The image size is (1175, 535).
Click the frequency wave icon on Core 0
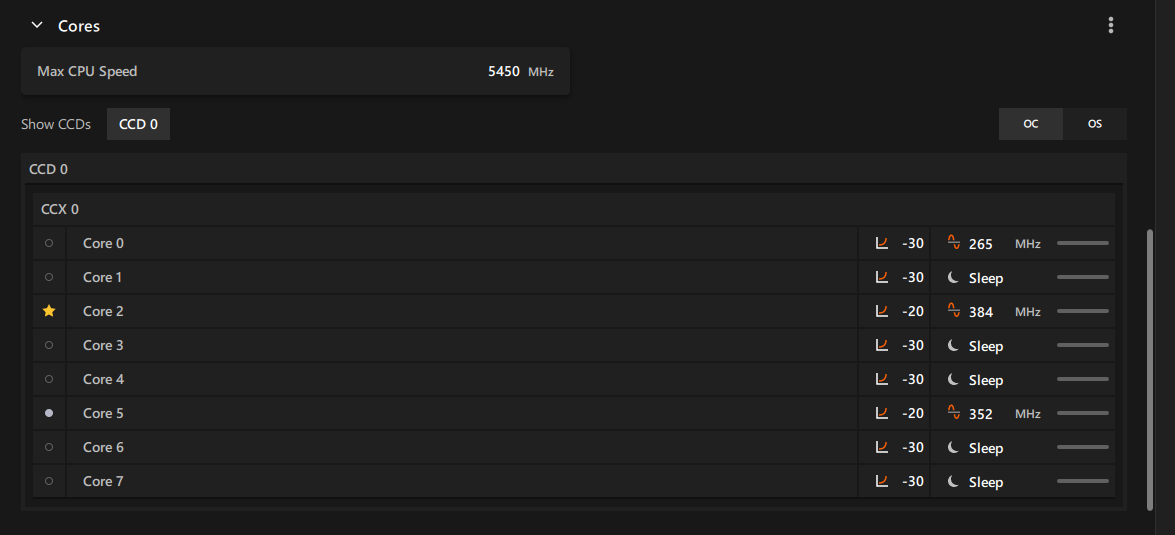click(953, 242)
